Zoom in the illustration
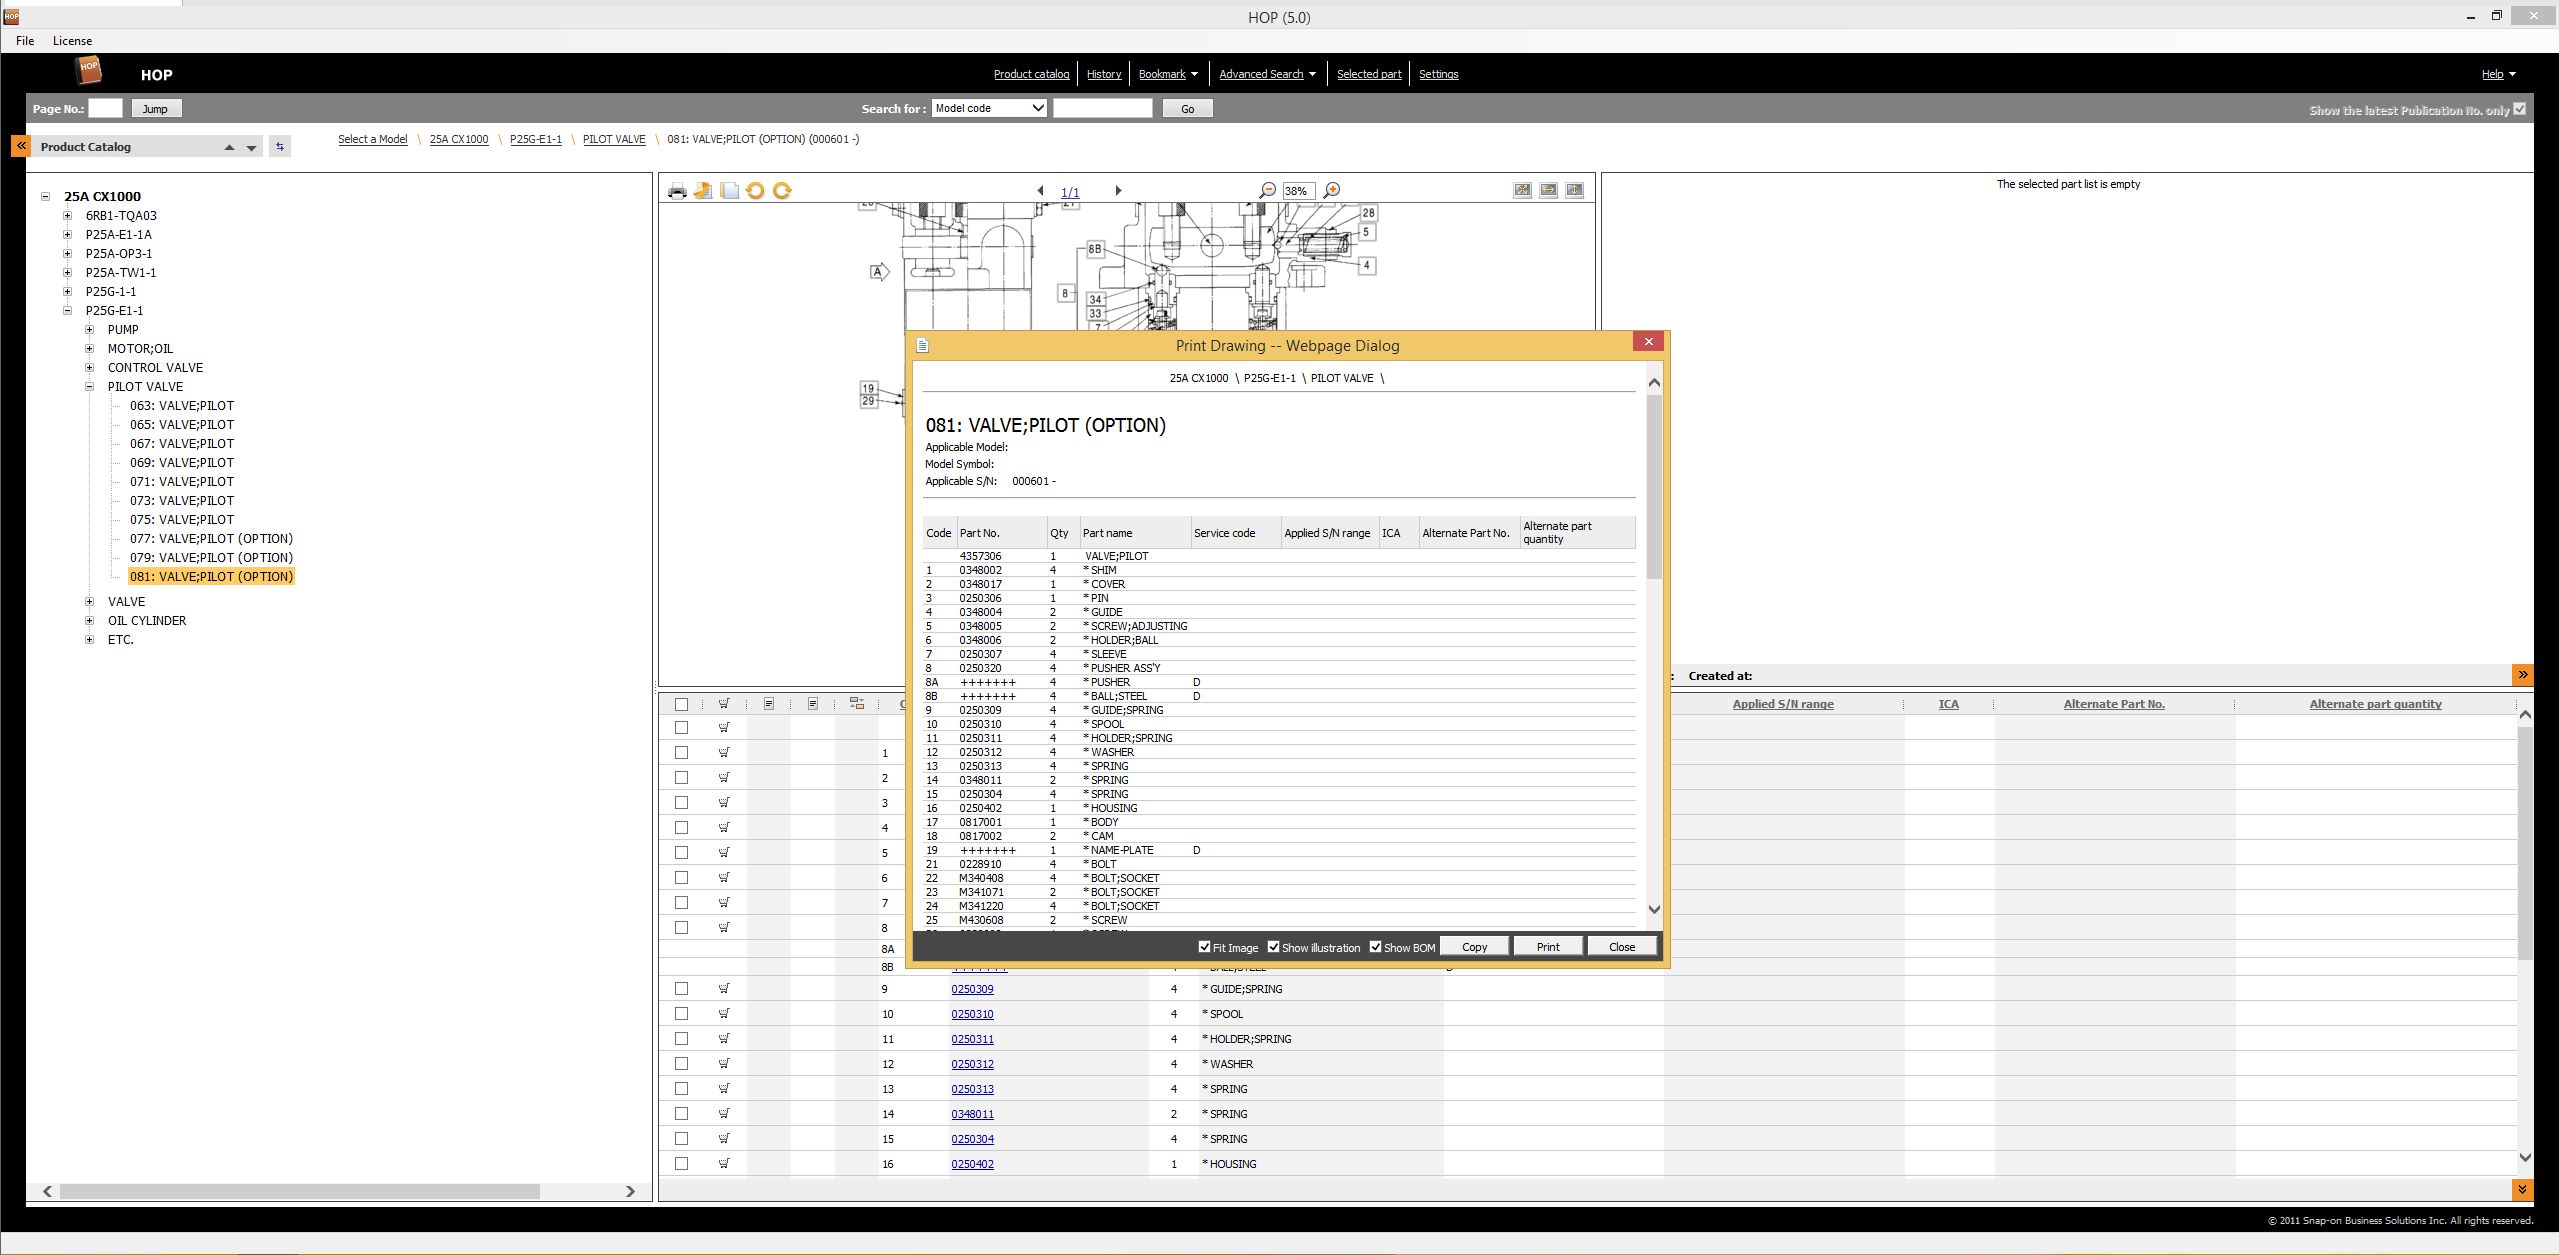Screen dimensions: 2559x1255 pyautogui.click(x=1332, y=190)
